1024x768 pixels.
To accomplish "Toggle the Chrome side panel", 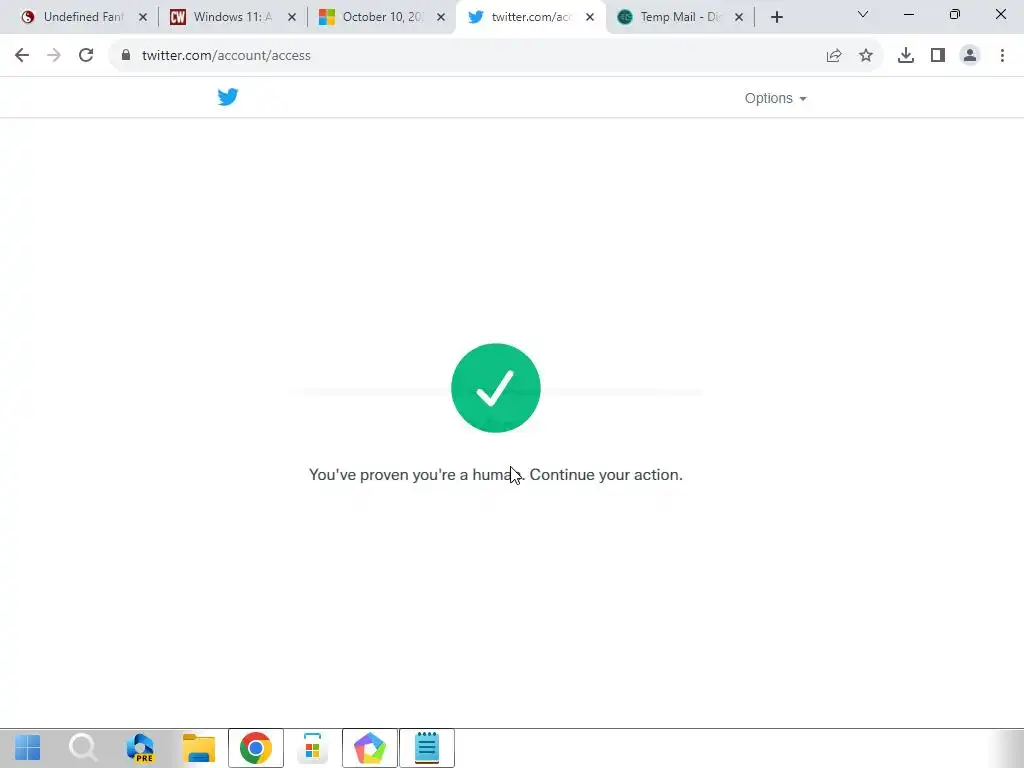I will coord(938,56).
